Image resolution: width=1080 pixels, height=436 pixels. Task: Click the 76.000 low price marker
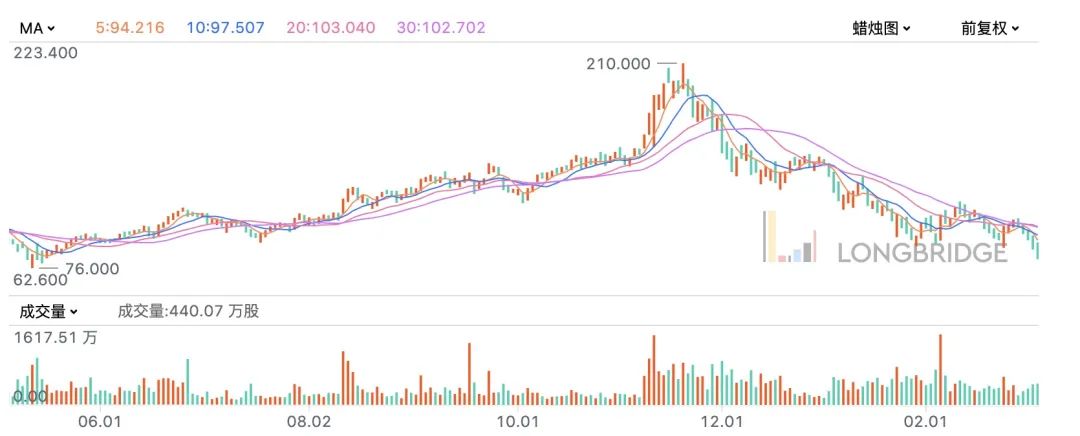point(91,268)
